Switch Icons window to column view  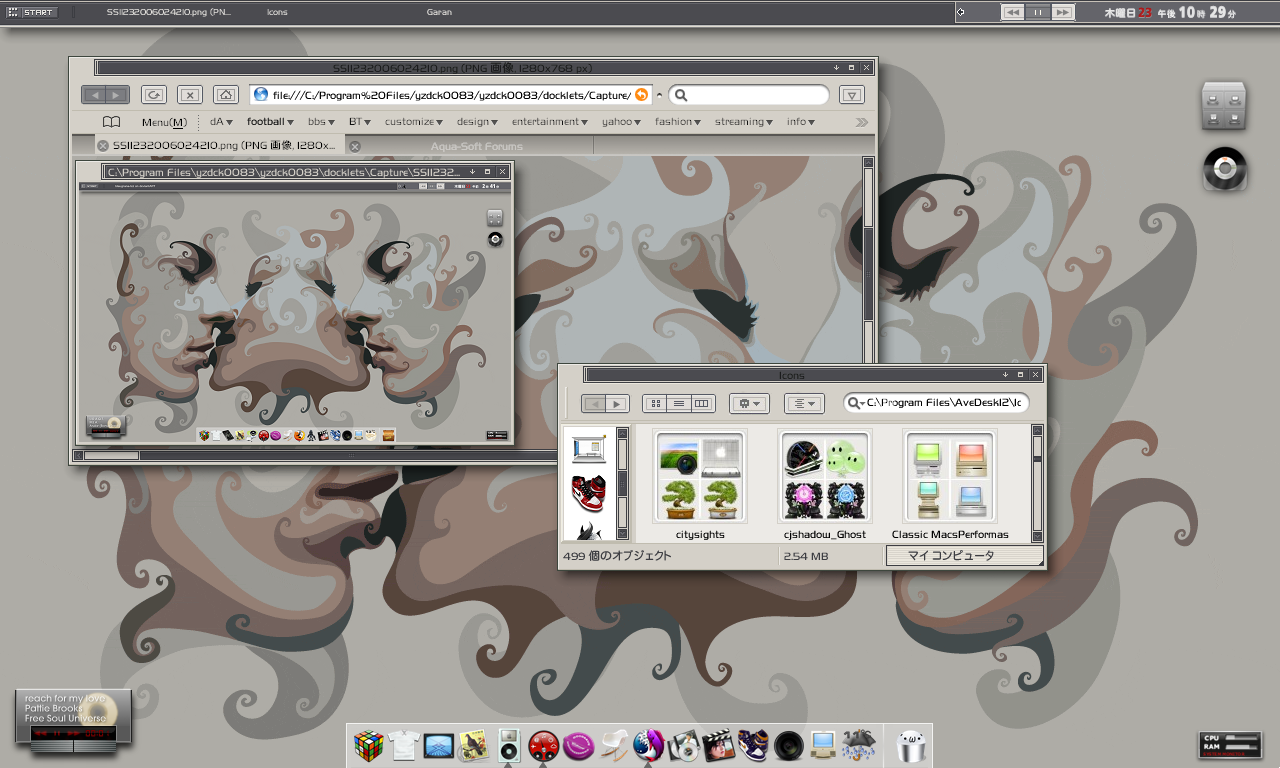point(703,404)
